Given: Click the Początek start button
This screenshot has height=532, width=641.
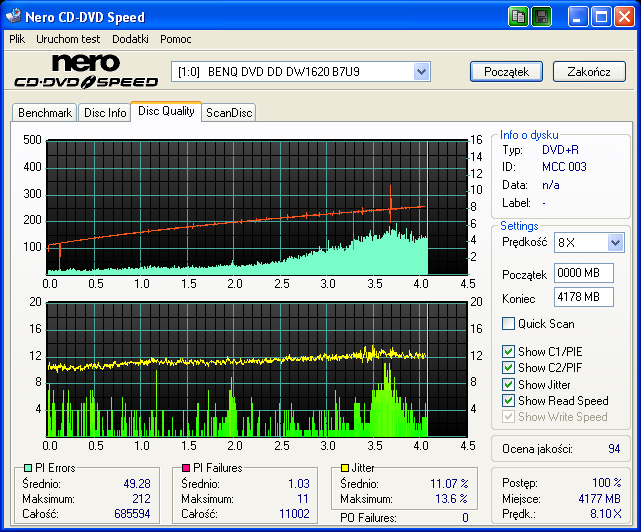Looking at the screenshot, I should coord(506,72).
